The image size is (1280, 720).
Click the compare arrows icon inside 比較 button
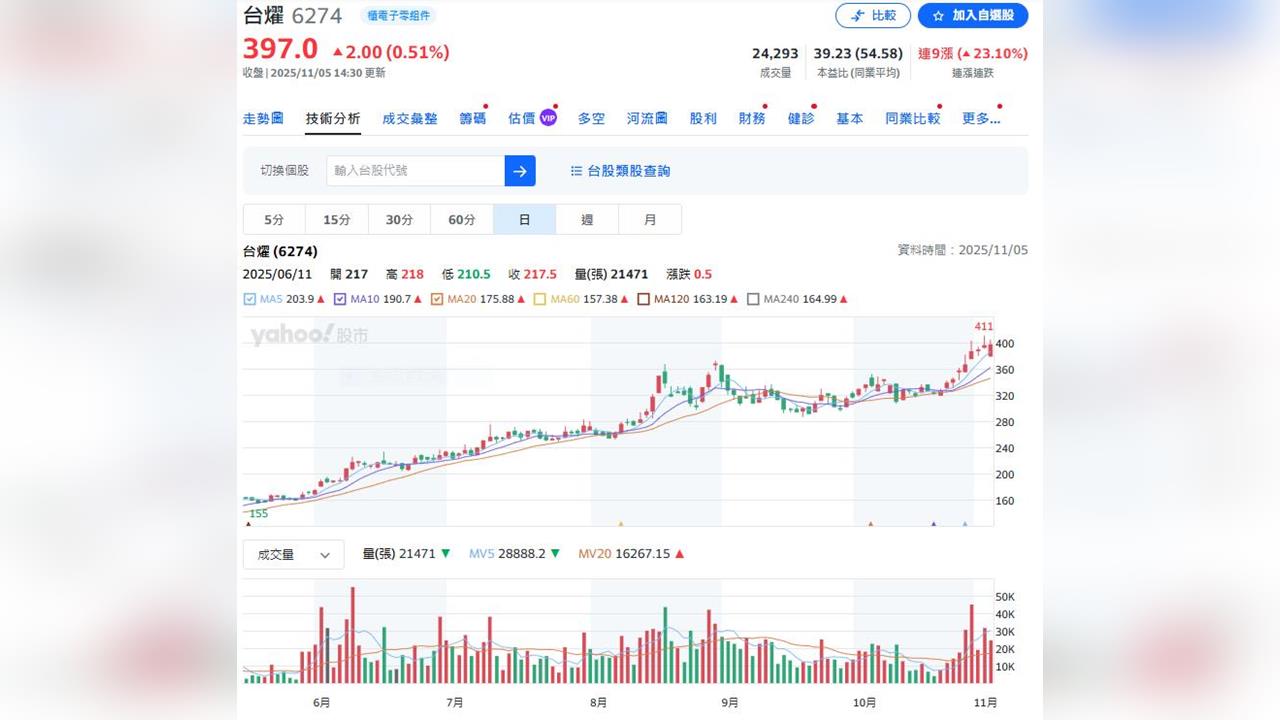(858, 15)
